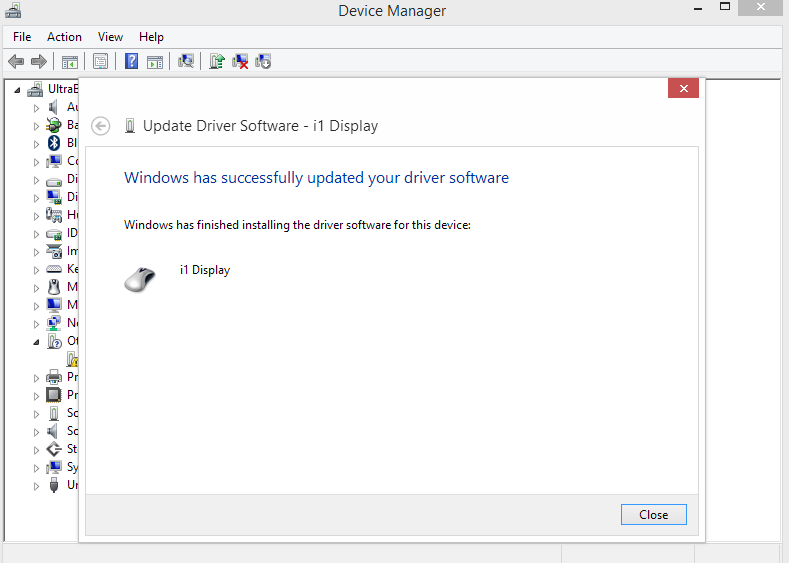Close the Update Driver dialog with red X
Image resolution: width=789 pixels, height=563 pixels.
683,88
